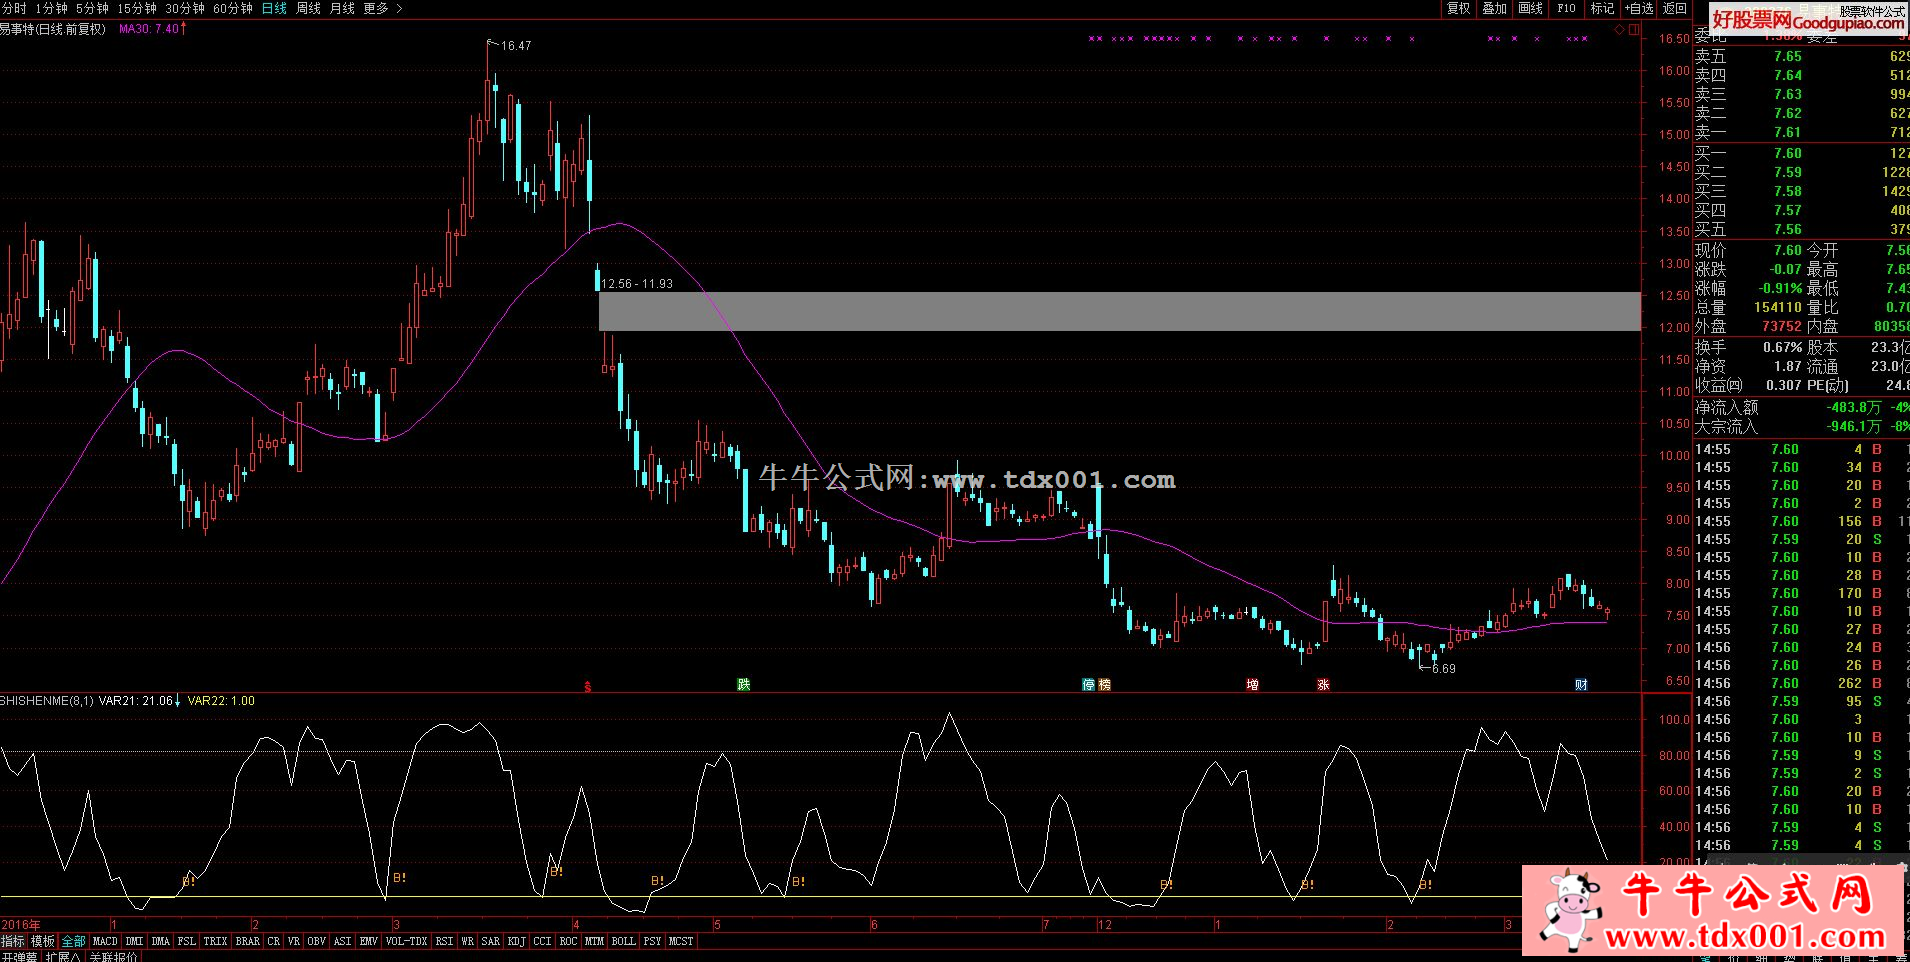Add stock via +自选
The image size is (1910, 962).
1640,8
